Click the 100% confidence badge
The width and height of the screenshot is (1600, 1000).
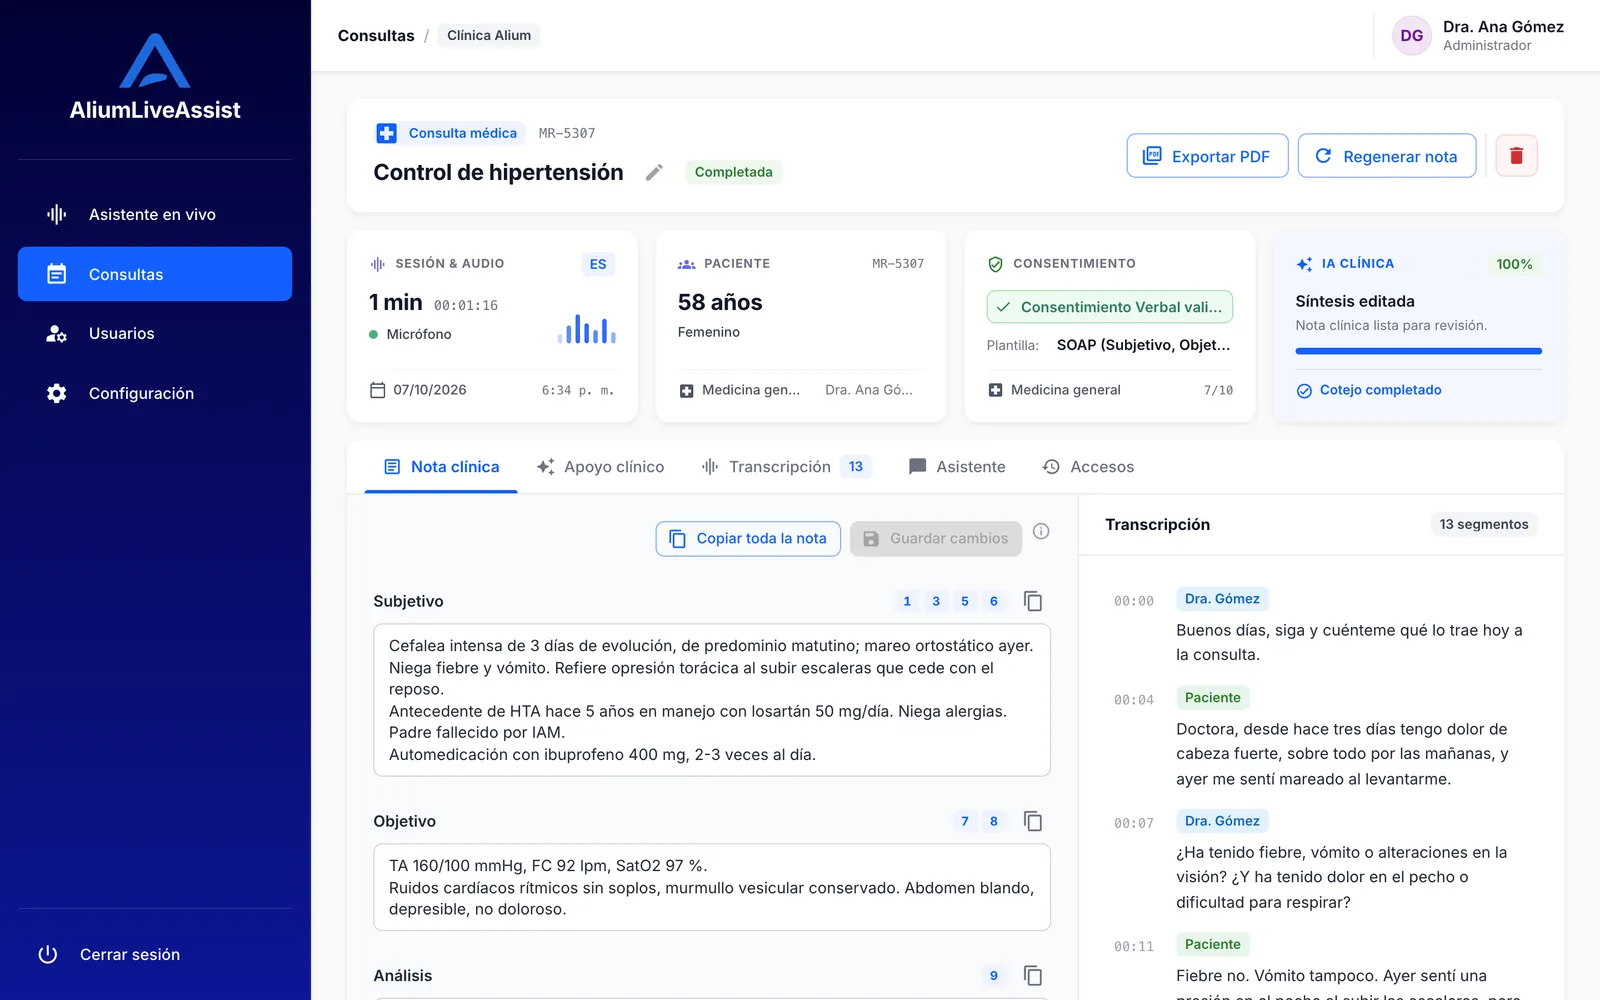[1514, 264]
